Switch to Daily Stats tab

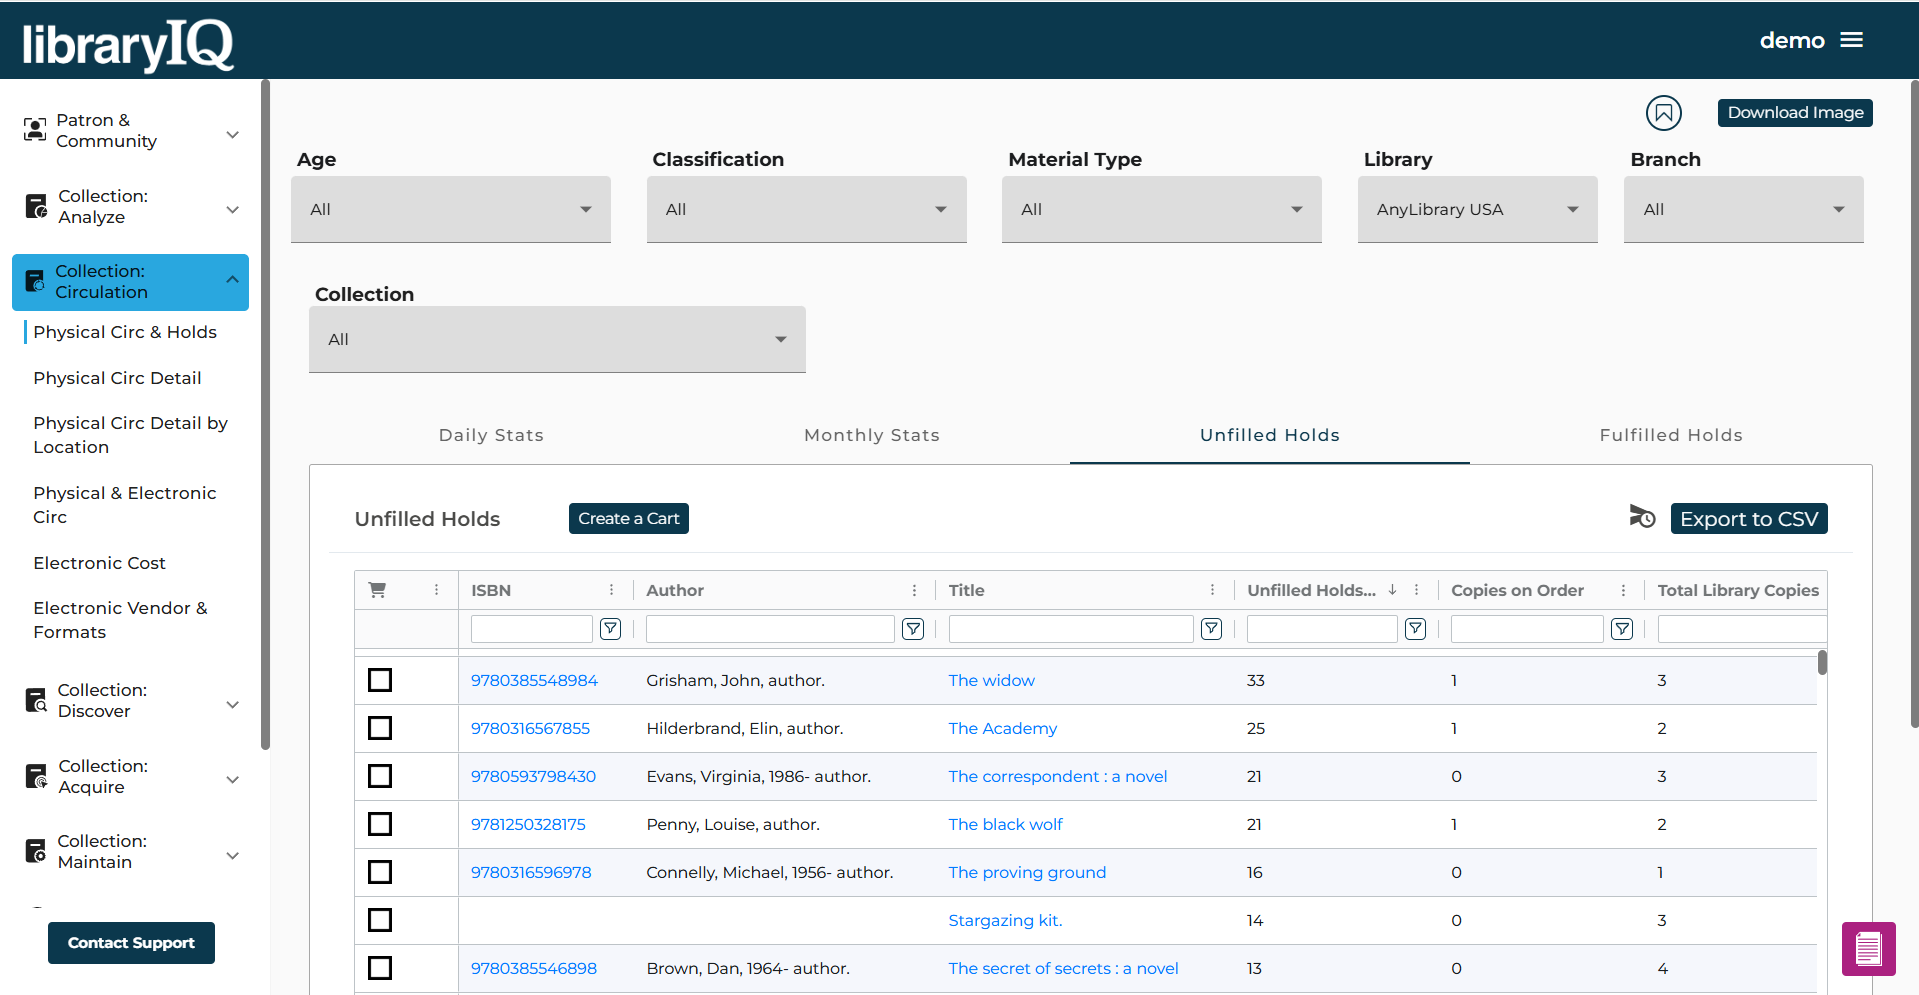(491, 435)
